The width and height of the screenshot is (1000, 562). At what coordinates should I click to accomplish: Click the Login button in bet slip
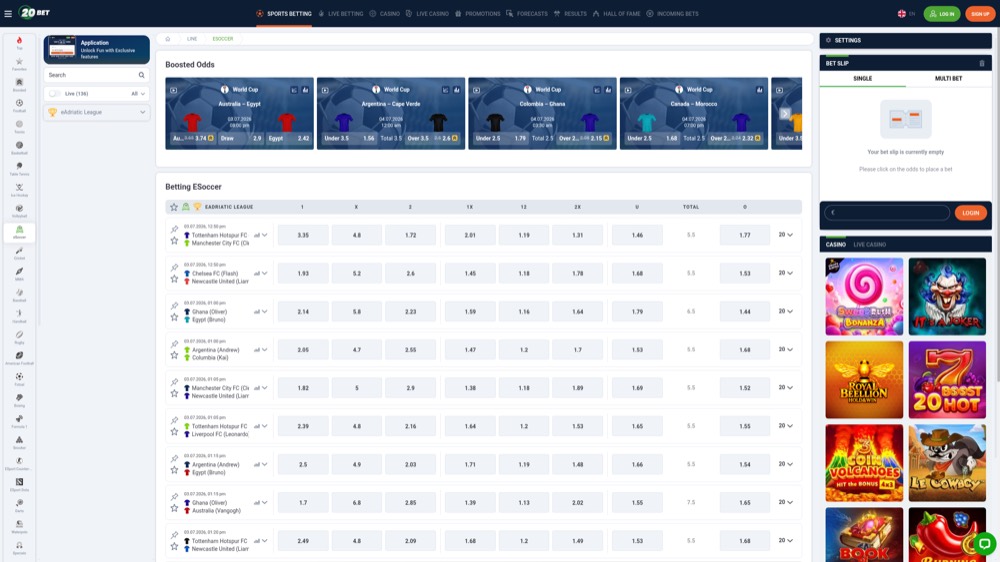click(971, 213)
